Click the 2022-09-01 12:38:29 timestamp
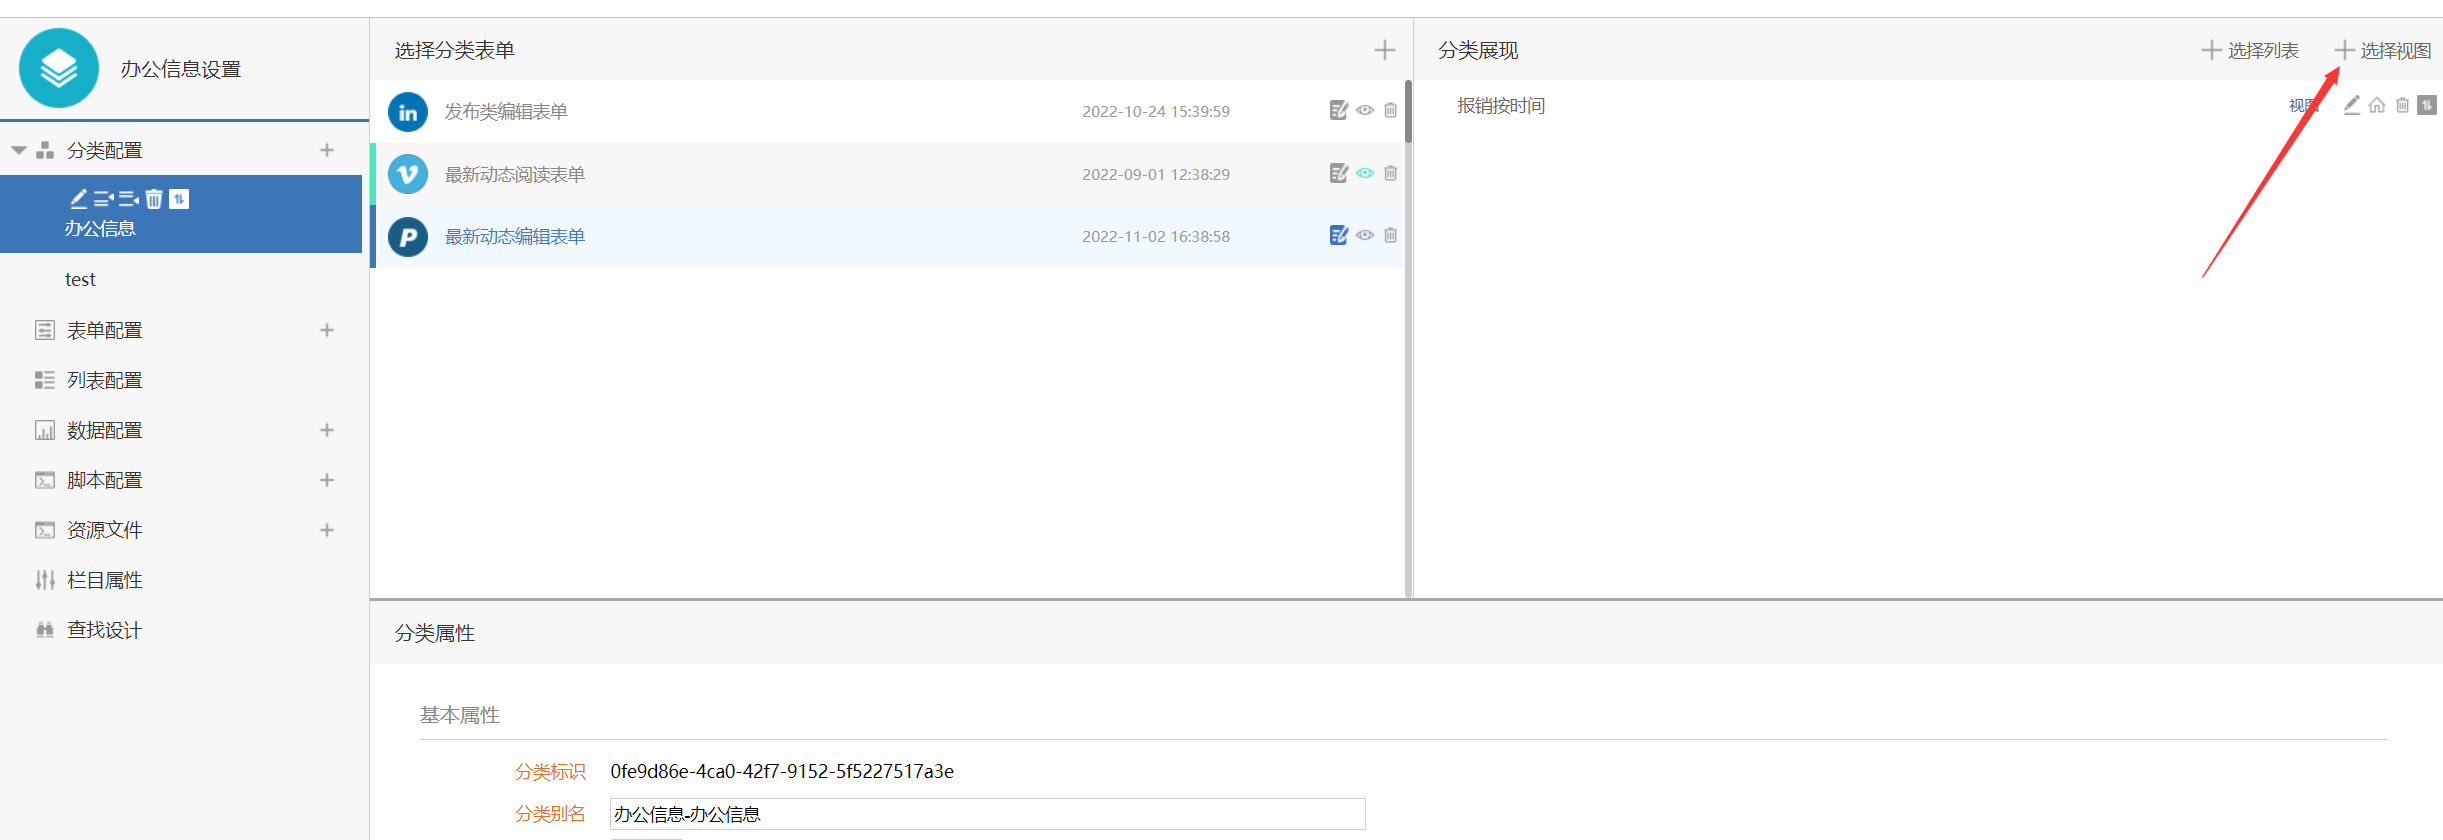2443x840 pixels. pos(1156,174)
